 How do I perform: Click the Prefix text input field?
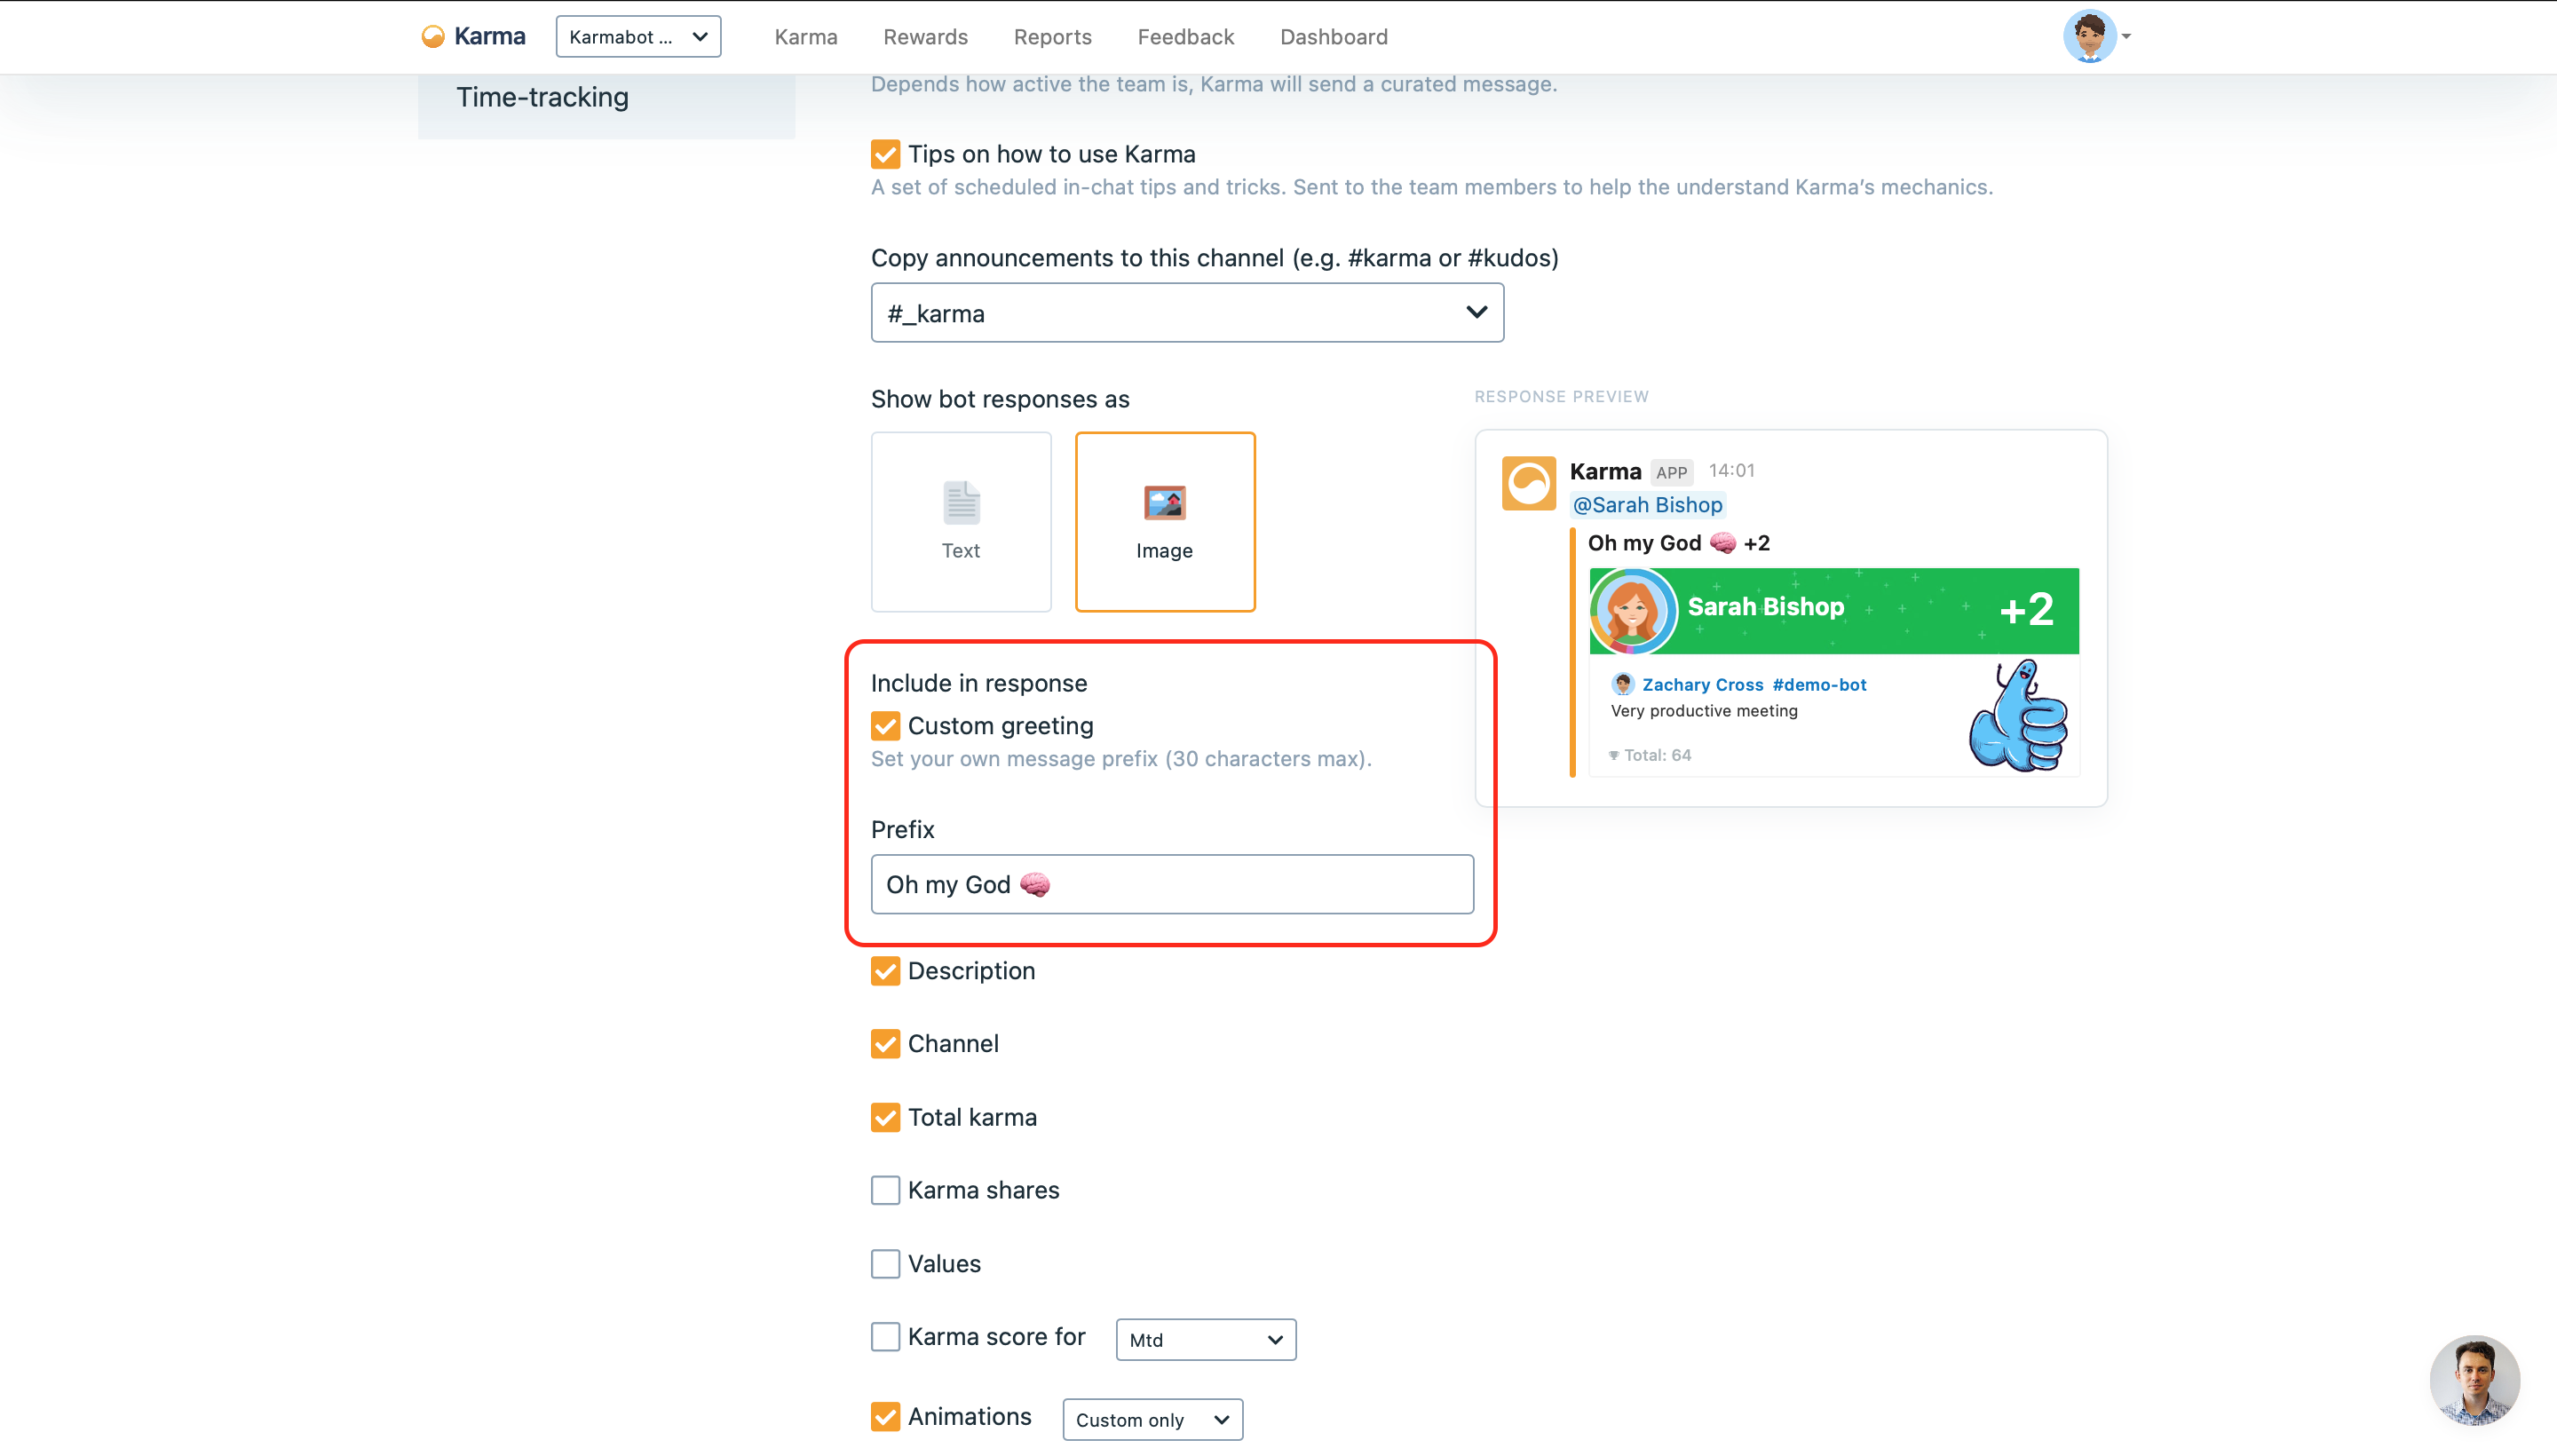point(1172,884)
